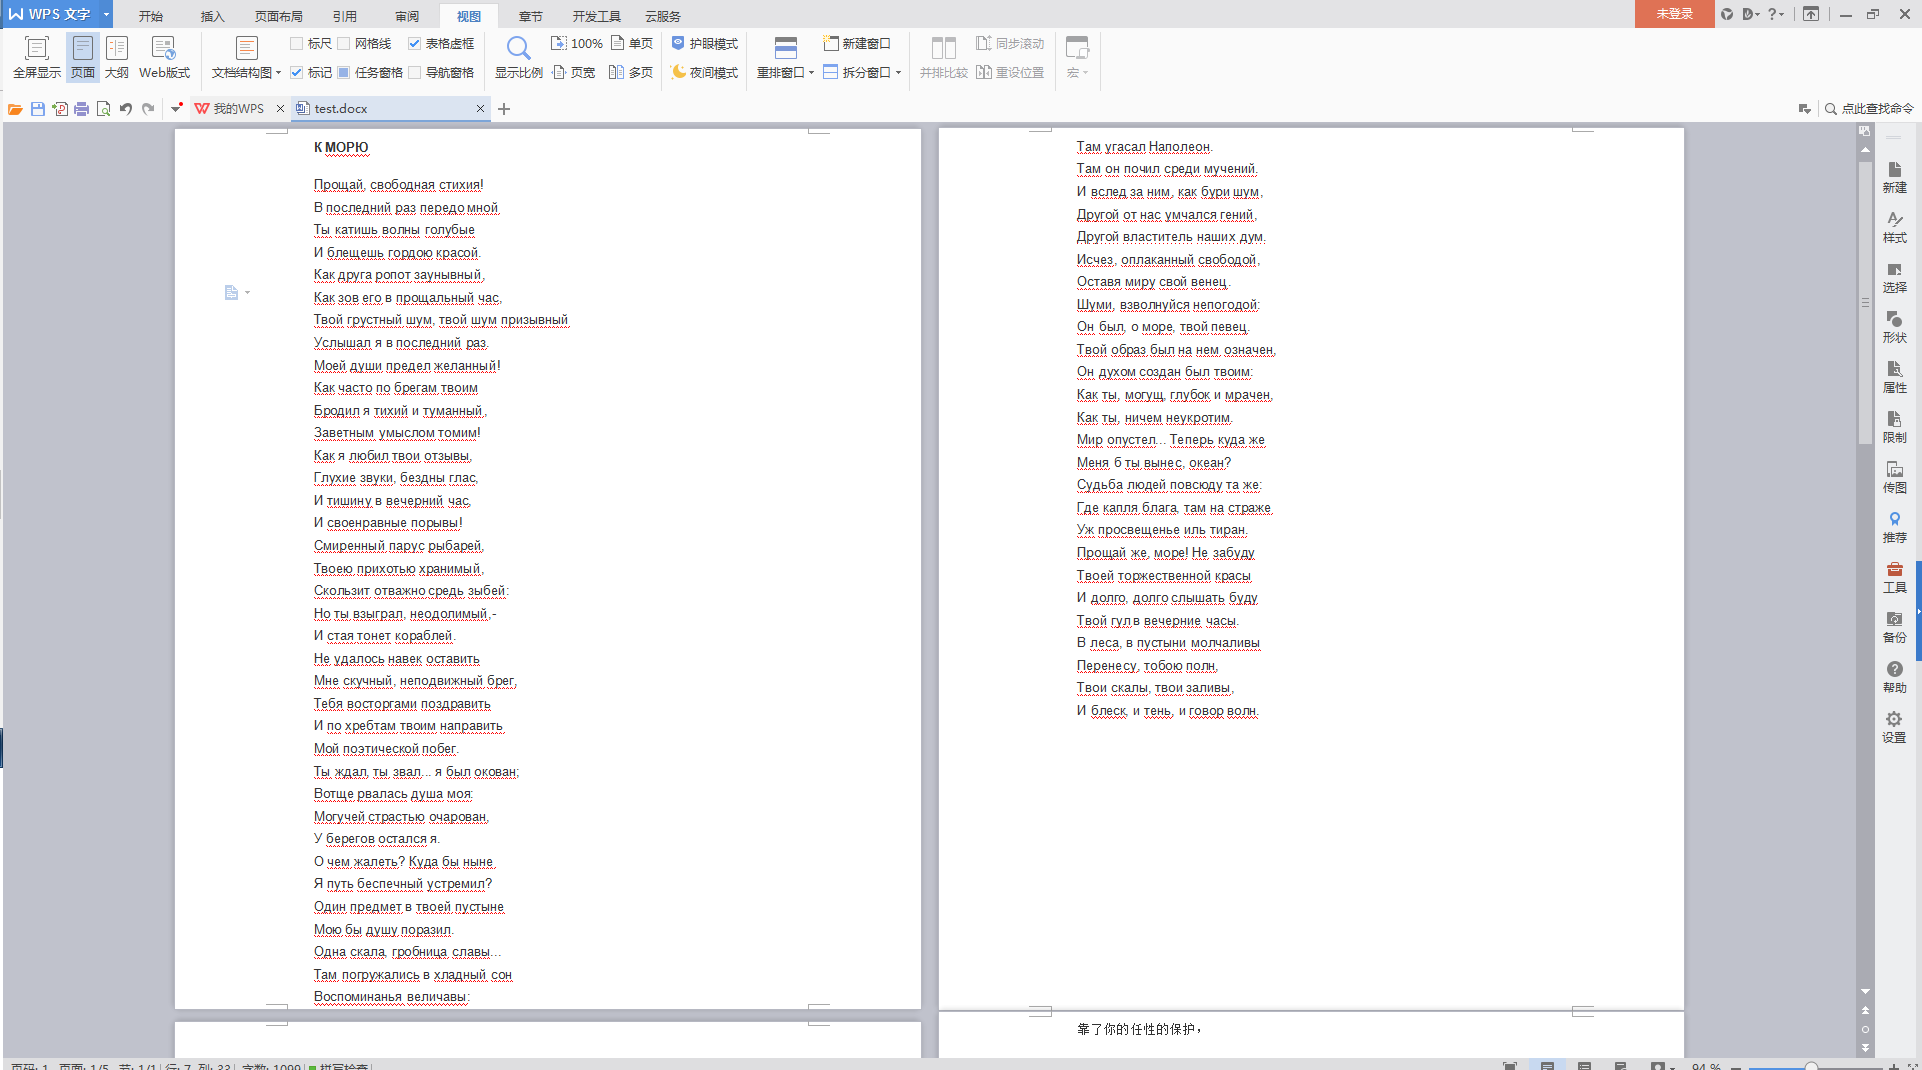Save the document with floppy icon
This screenshot has width=1922, height=1070.
click(37, 109)
